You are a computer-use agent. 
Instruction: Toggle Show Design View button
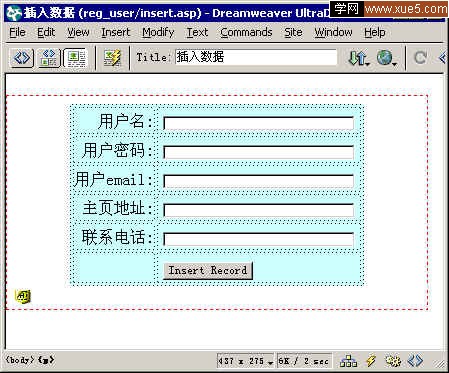tap(76, 58)
